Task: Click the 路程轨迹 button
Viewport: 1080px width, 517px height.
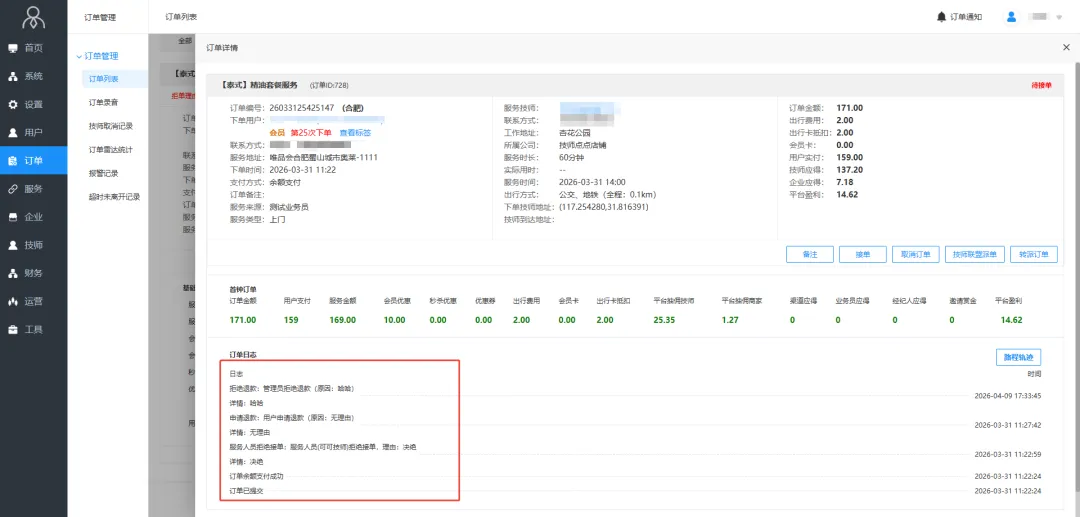Action: click(x=1018, y=357)
